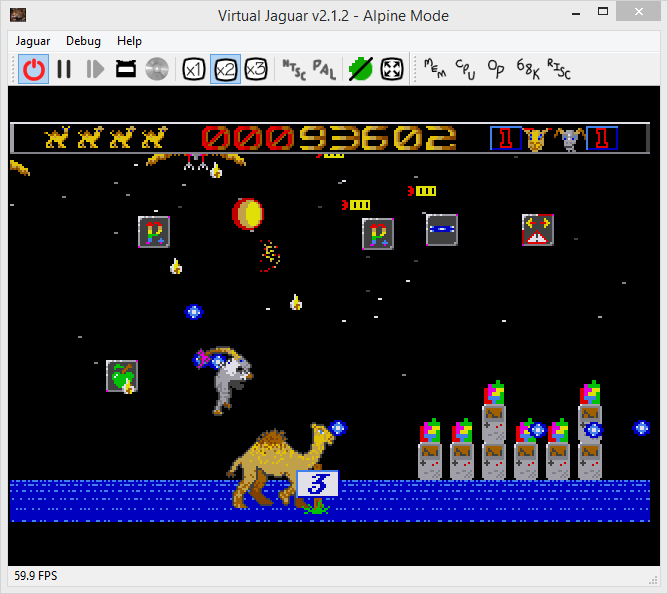
Task: Insert a cartridge with the cartridge icon
Action: click(126, 69)
